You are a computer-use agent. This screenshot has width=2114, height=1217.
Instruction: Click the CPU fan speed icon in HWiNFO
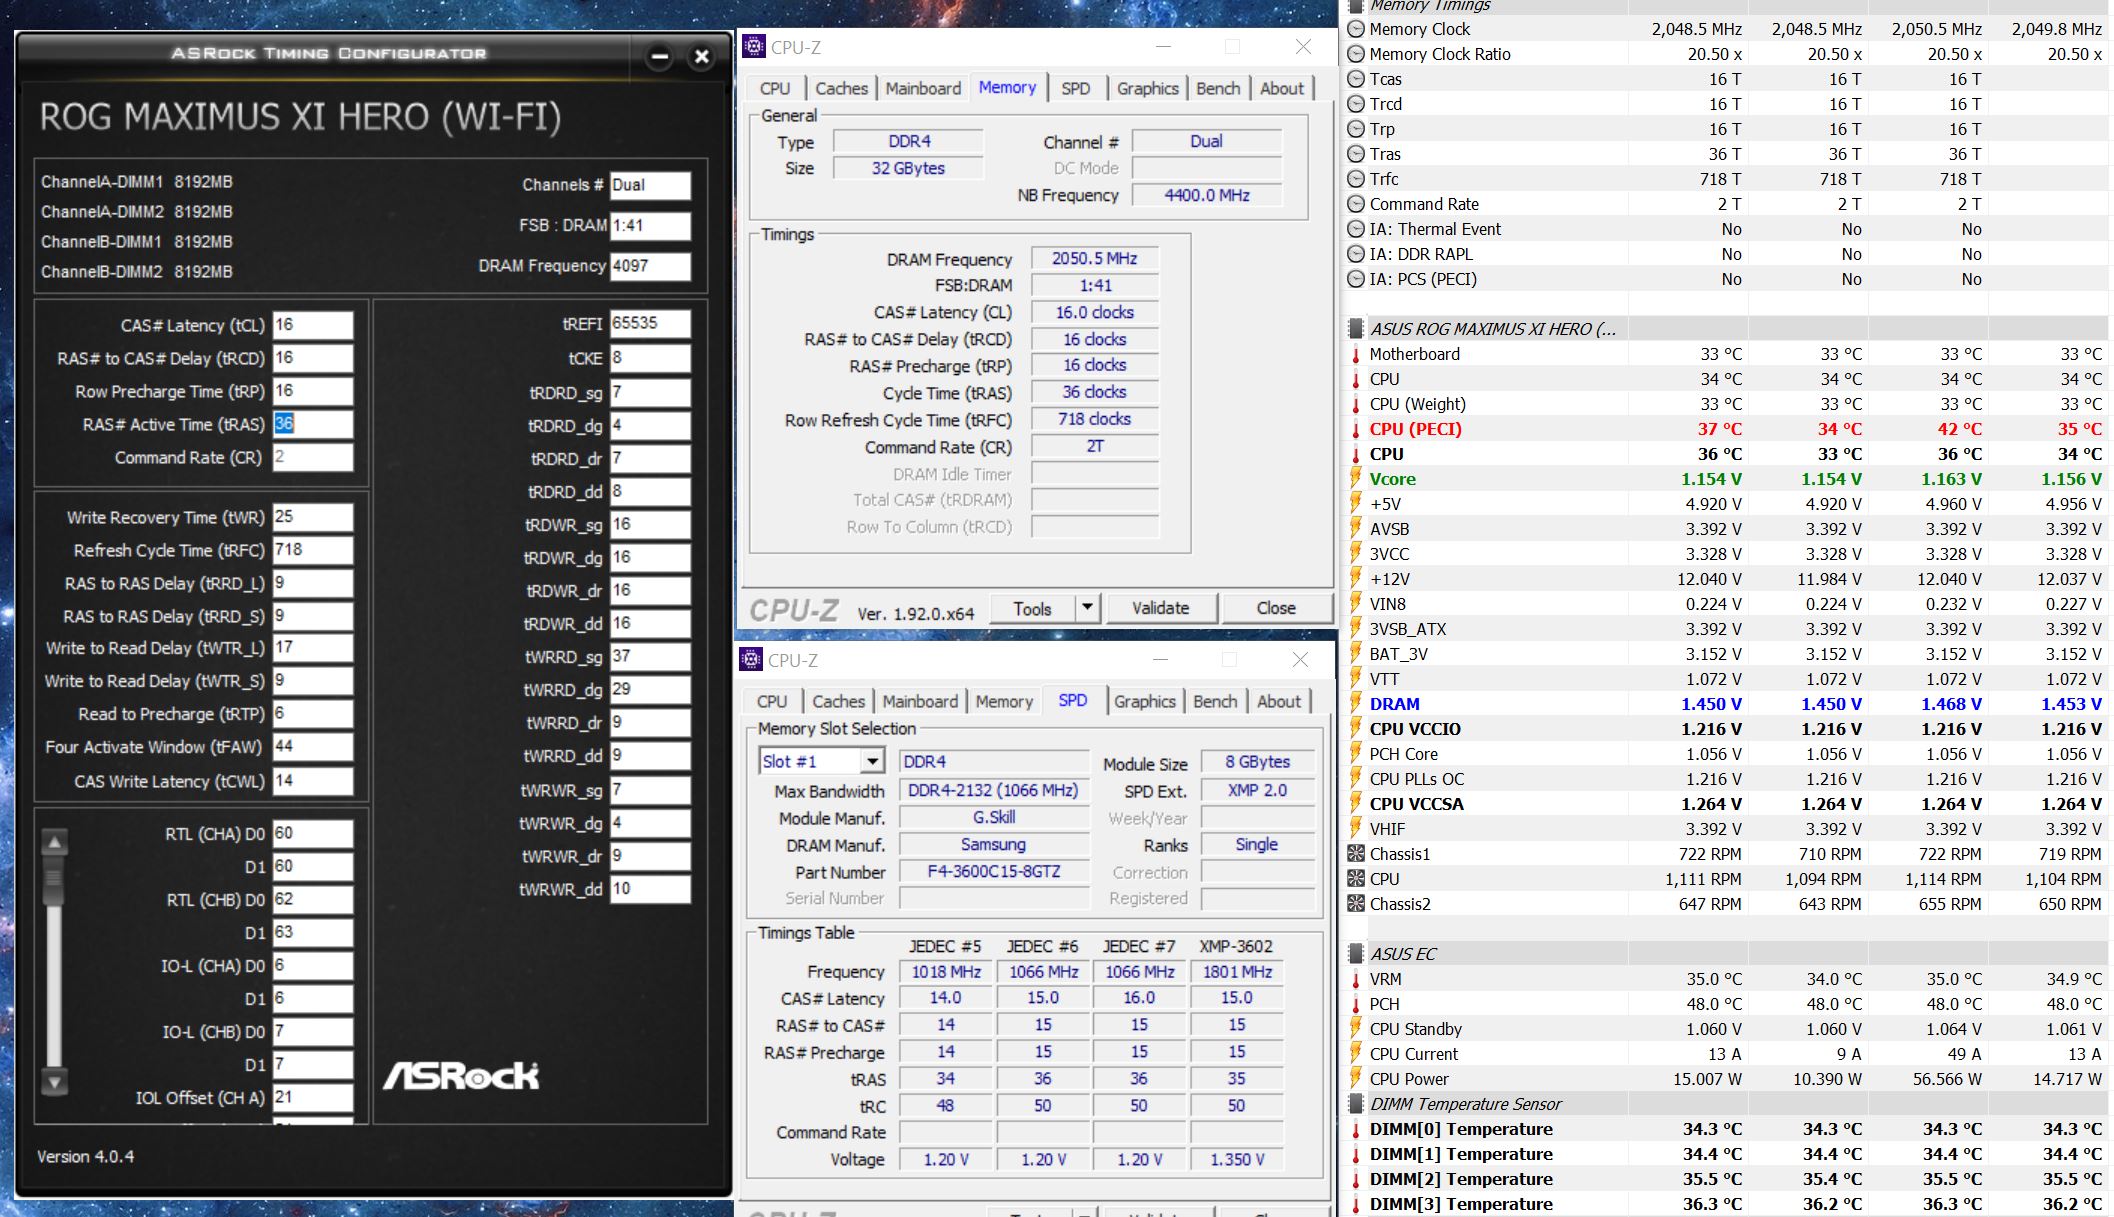pyautogui.click(x=1357, y=879)
